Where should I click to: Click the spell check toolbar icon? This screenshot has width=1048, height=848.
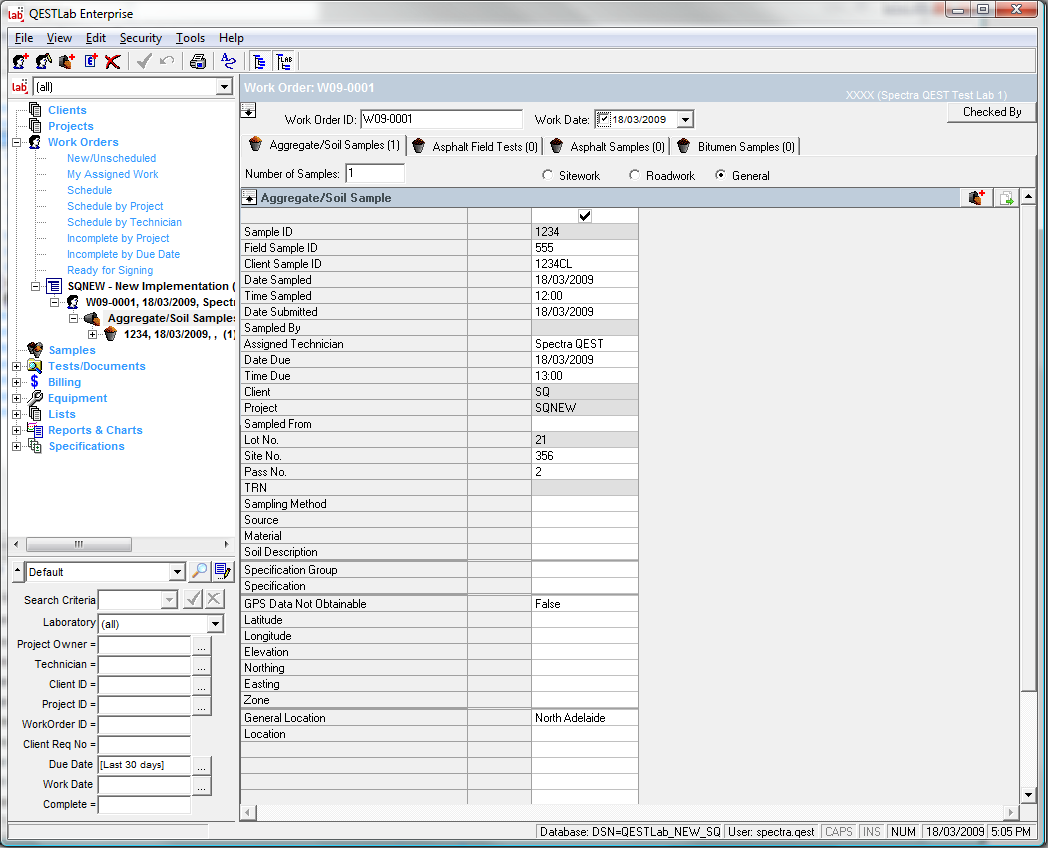(228, 61)
